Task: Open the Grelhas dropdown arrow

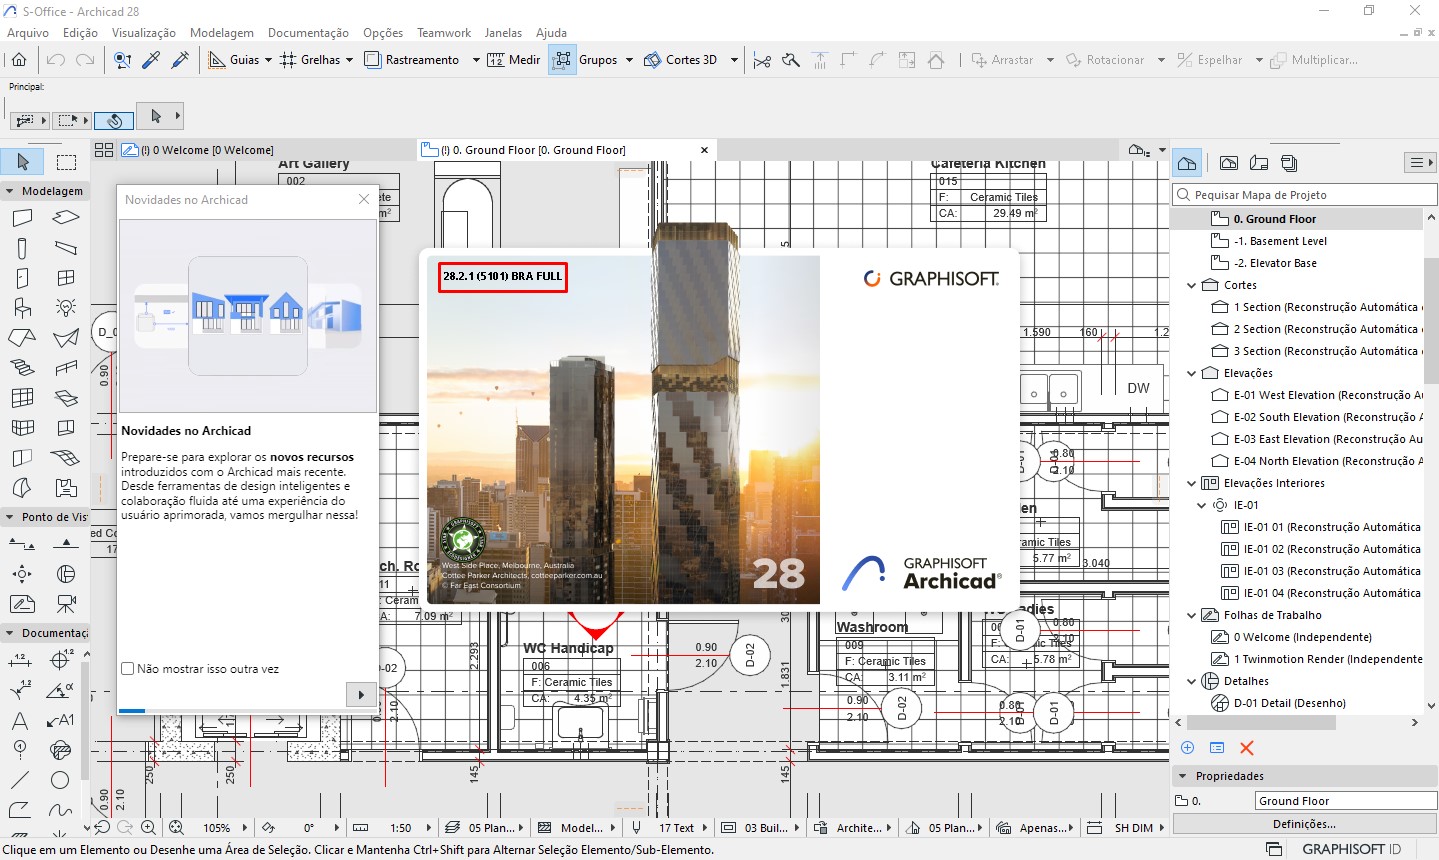Action: point(349,60)
